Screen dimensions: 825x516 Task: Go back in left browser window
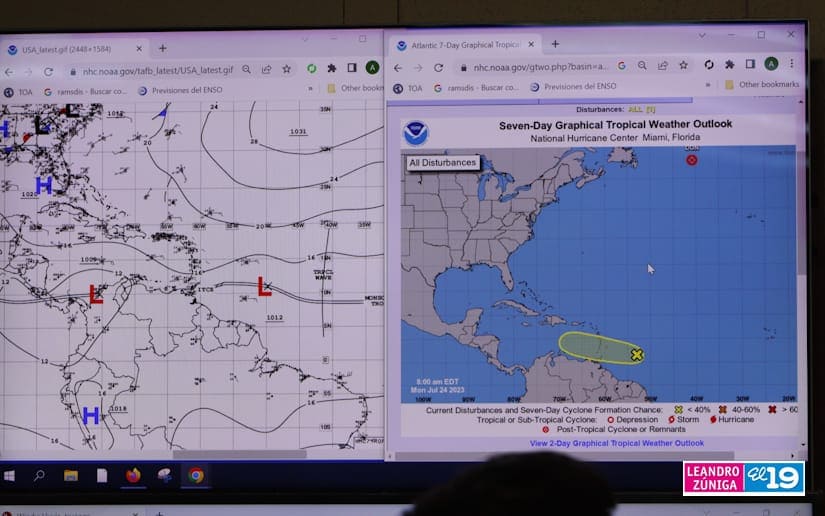9,72
